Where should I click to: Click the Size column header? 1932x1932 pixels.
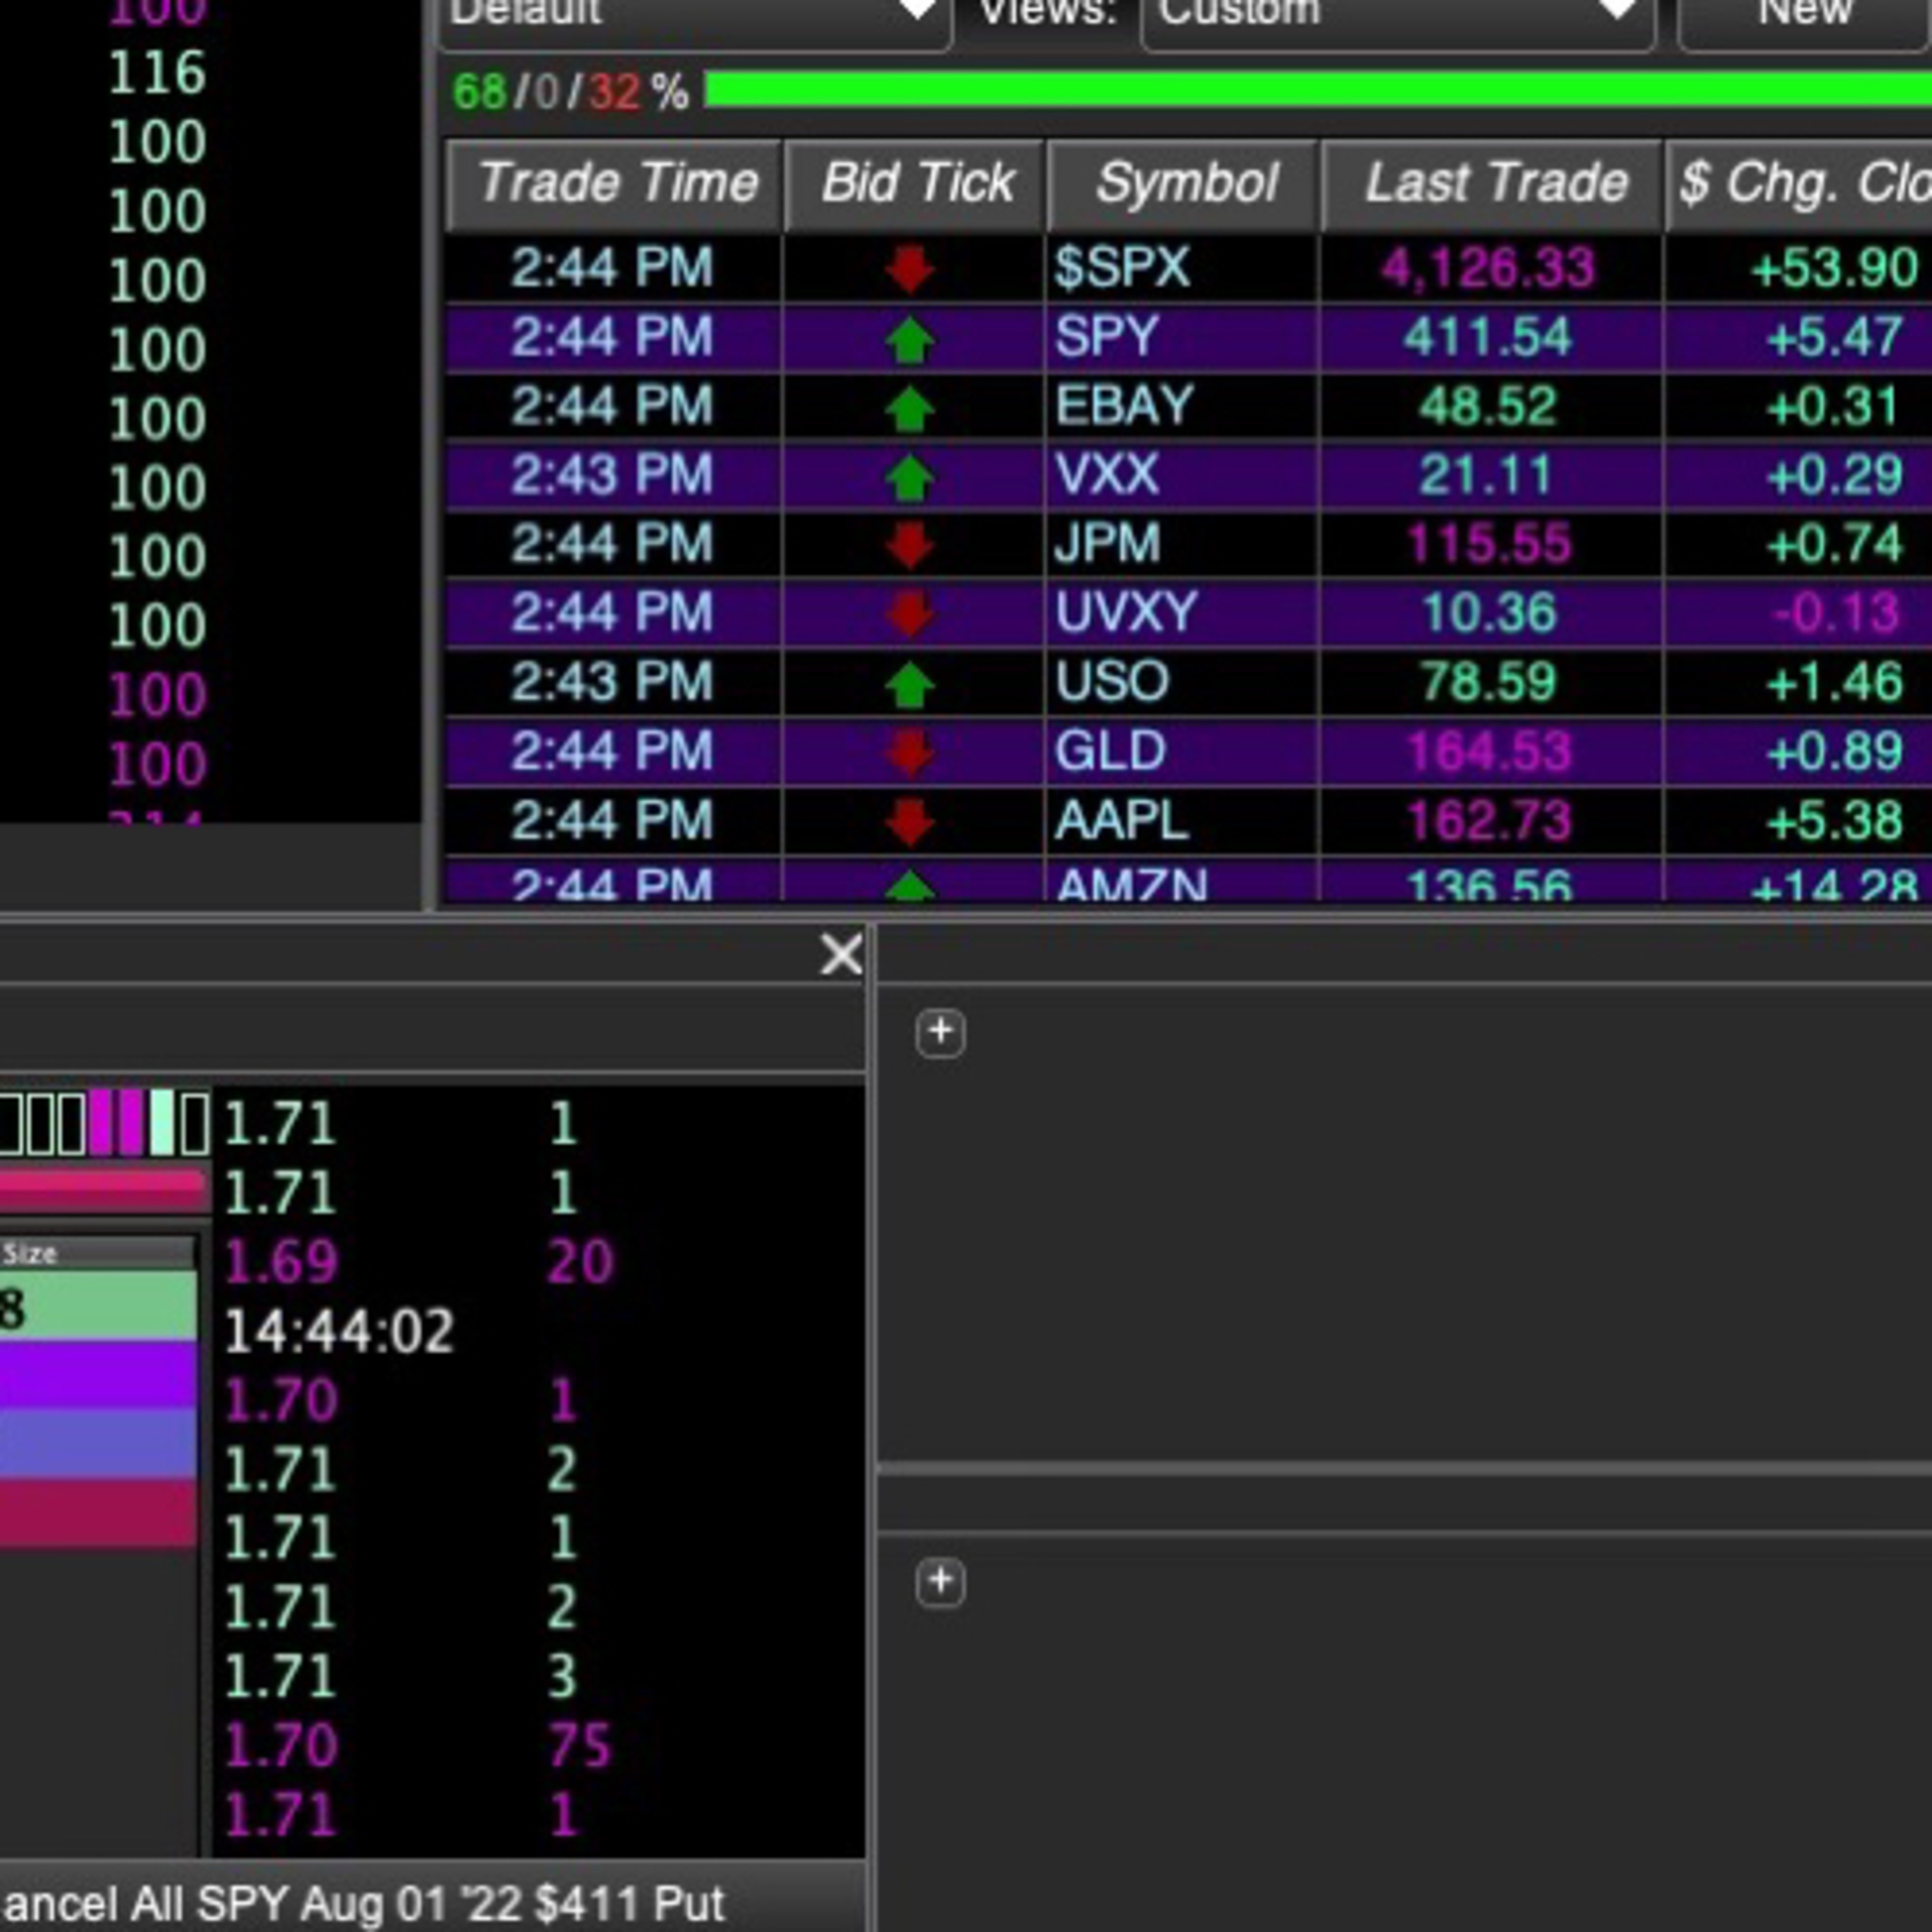click(x=97, y=1254)
